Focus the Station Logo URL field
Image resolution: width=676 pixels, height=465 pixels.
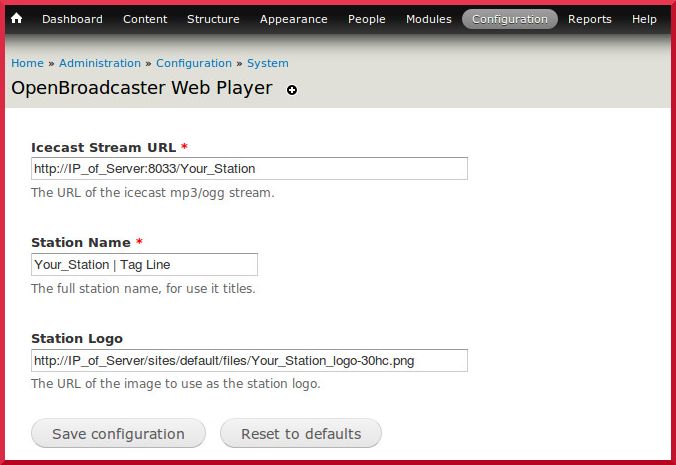(249, 360)
